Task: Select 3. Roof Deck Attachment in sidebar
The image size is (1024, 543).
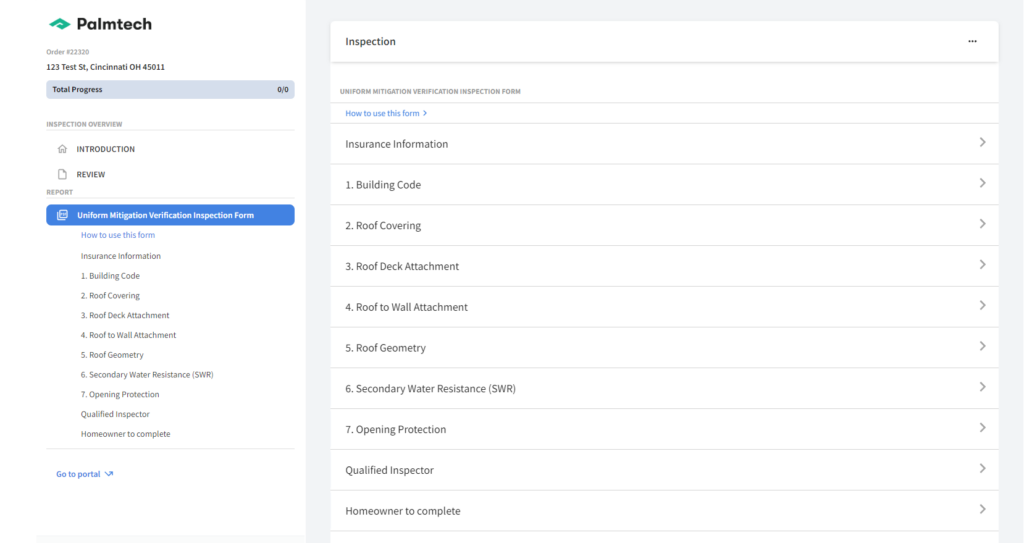Action: [125, 315]
